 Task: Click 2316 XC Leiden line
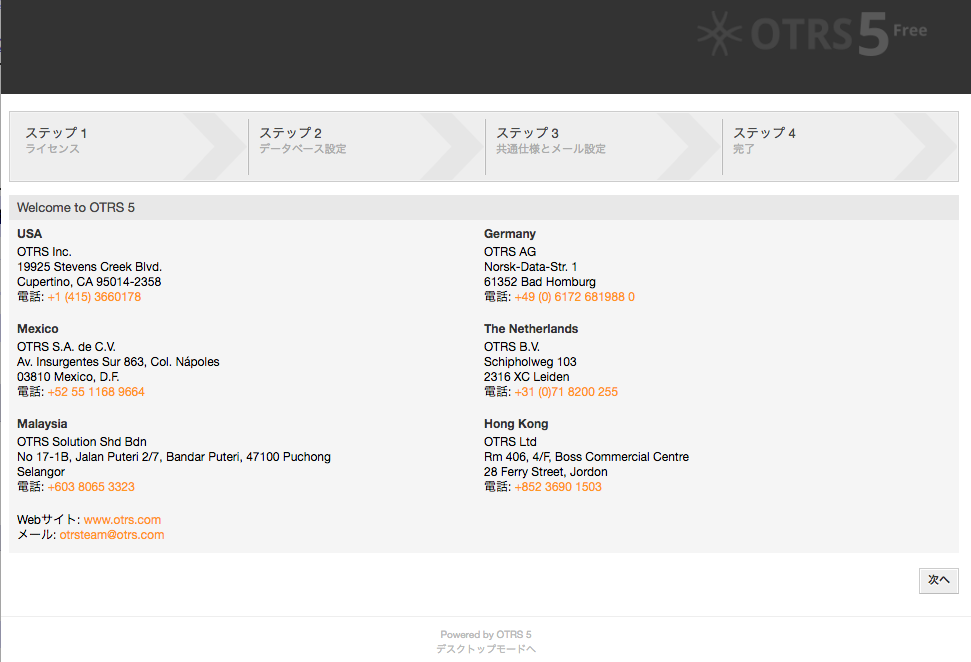coord(526,377)
